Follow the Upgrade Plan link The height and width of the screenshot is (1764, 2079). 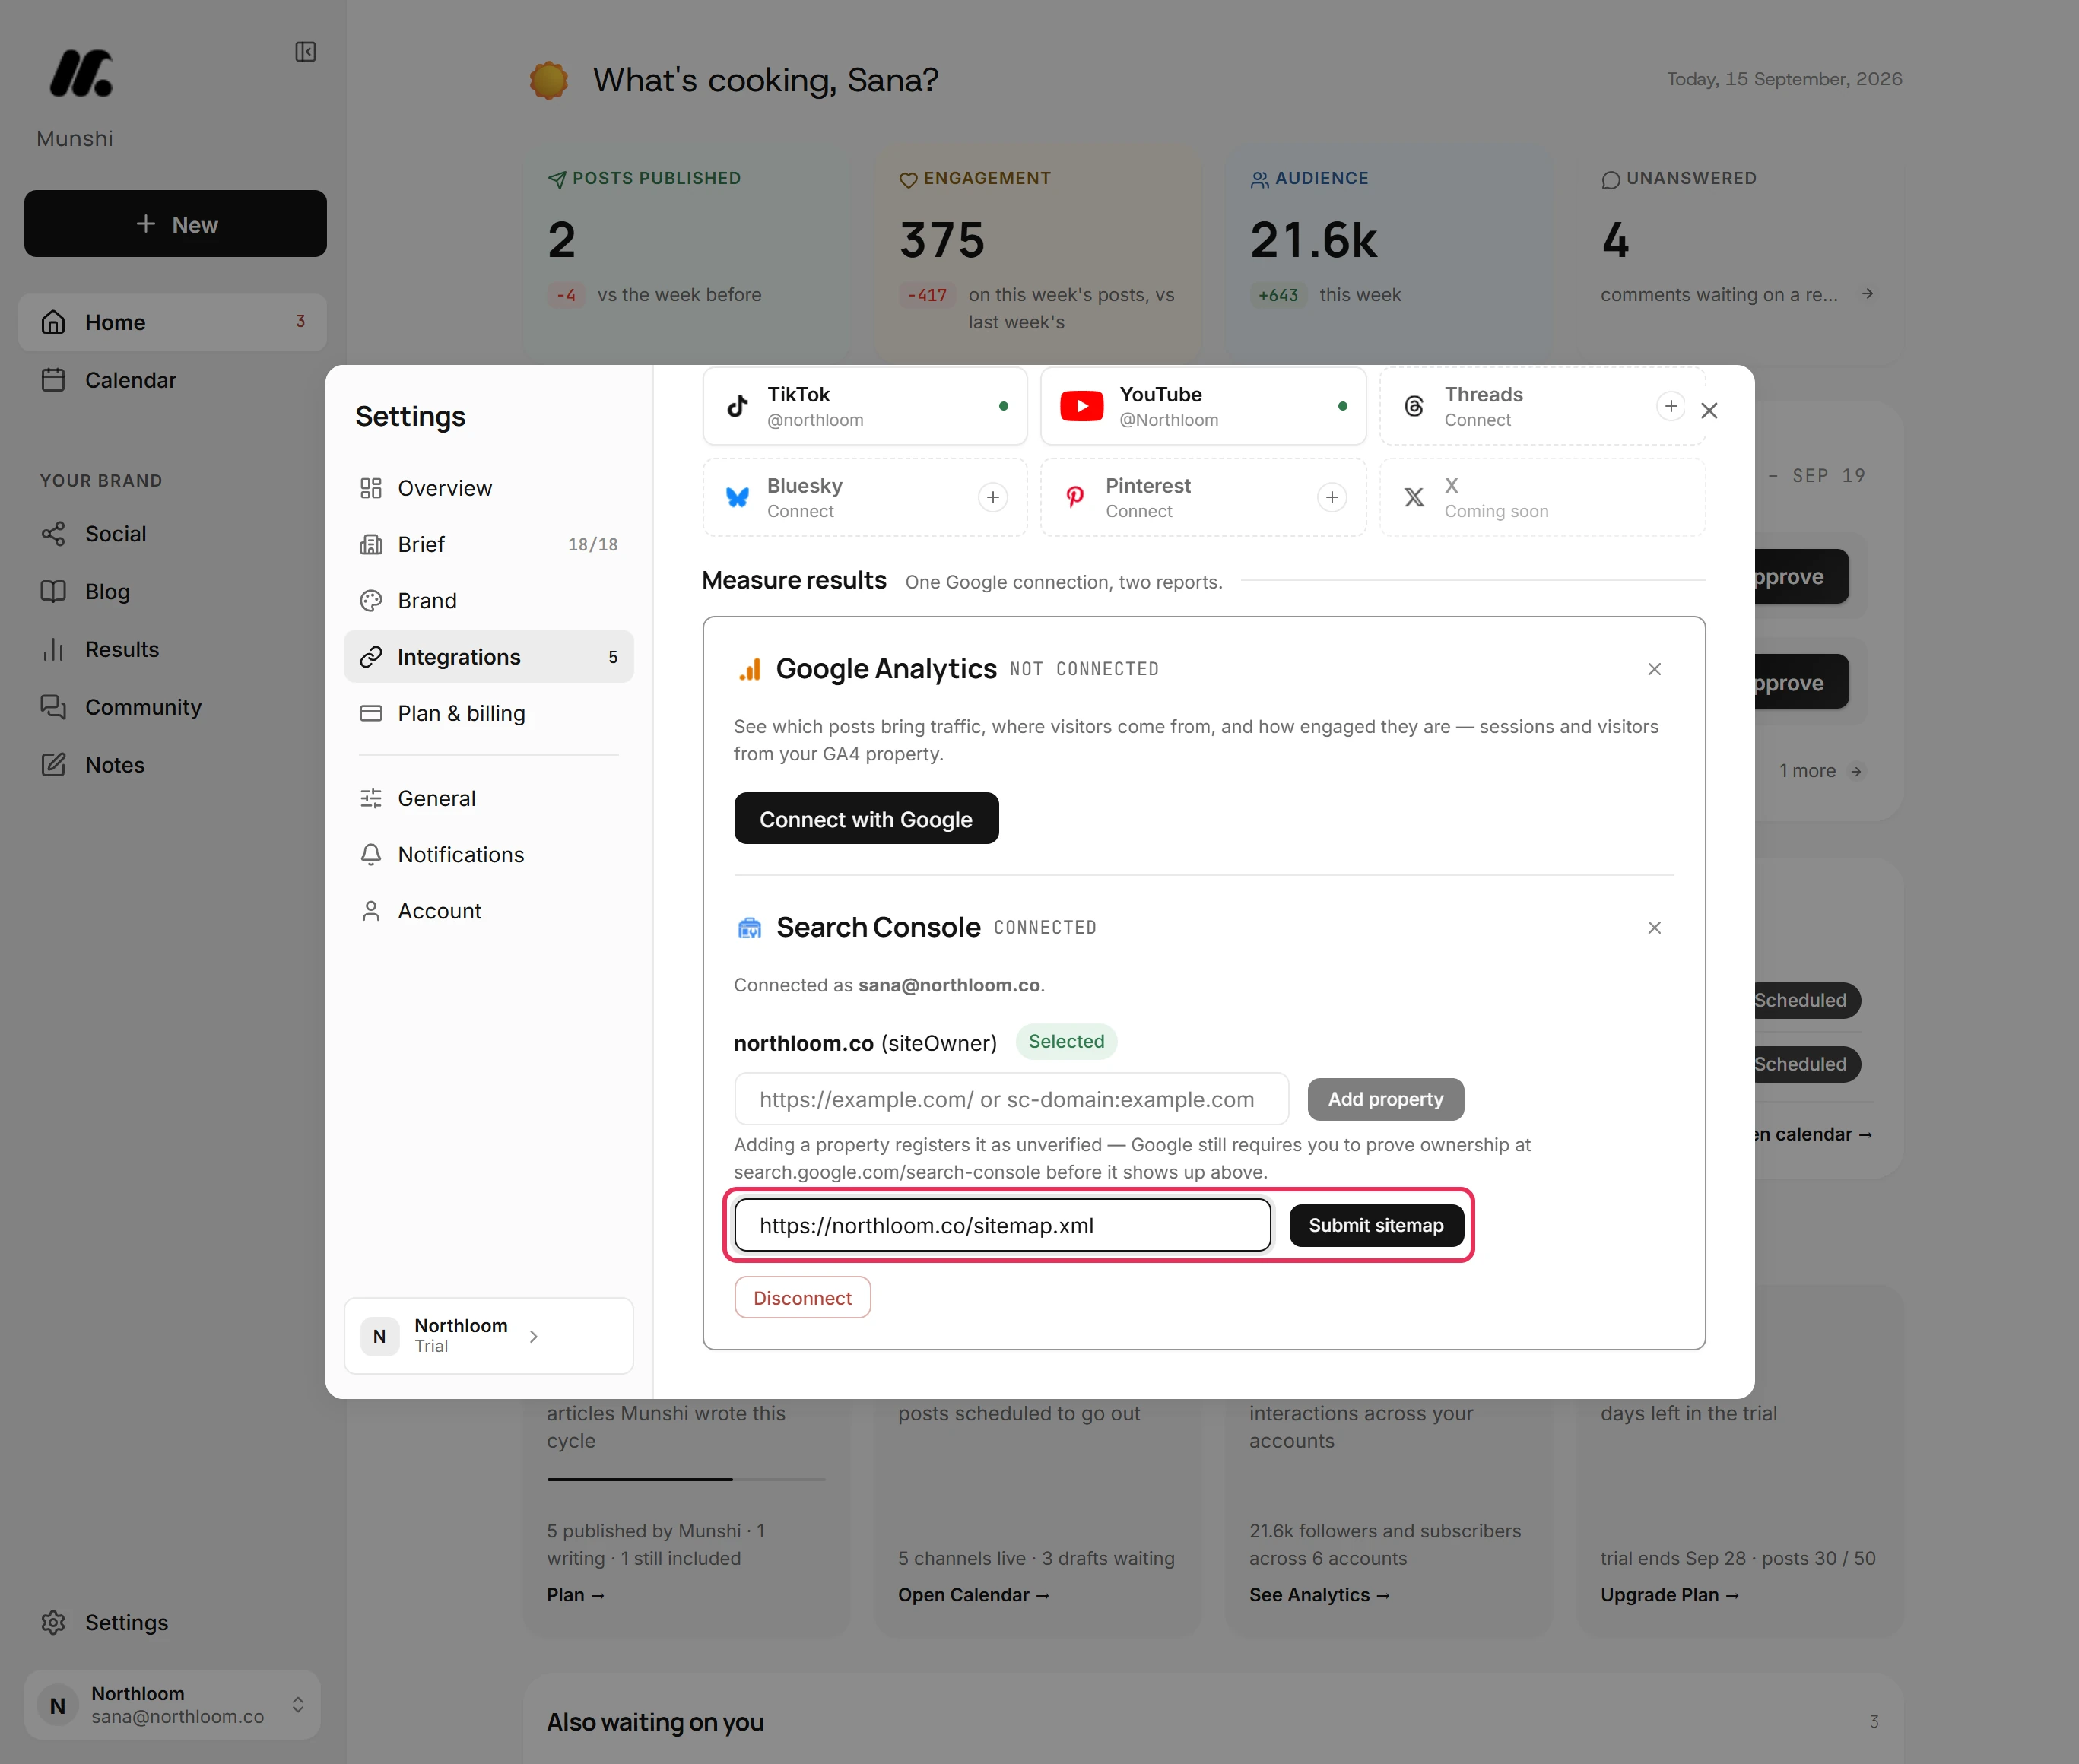click(x=1670, y=1595)
